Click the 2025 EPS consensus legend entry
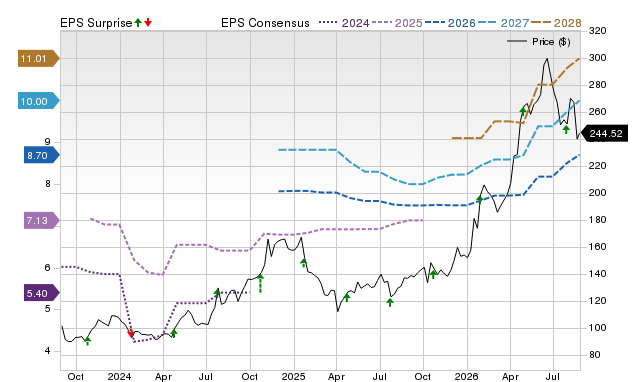Screen dimensions: 640x382 397,23
